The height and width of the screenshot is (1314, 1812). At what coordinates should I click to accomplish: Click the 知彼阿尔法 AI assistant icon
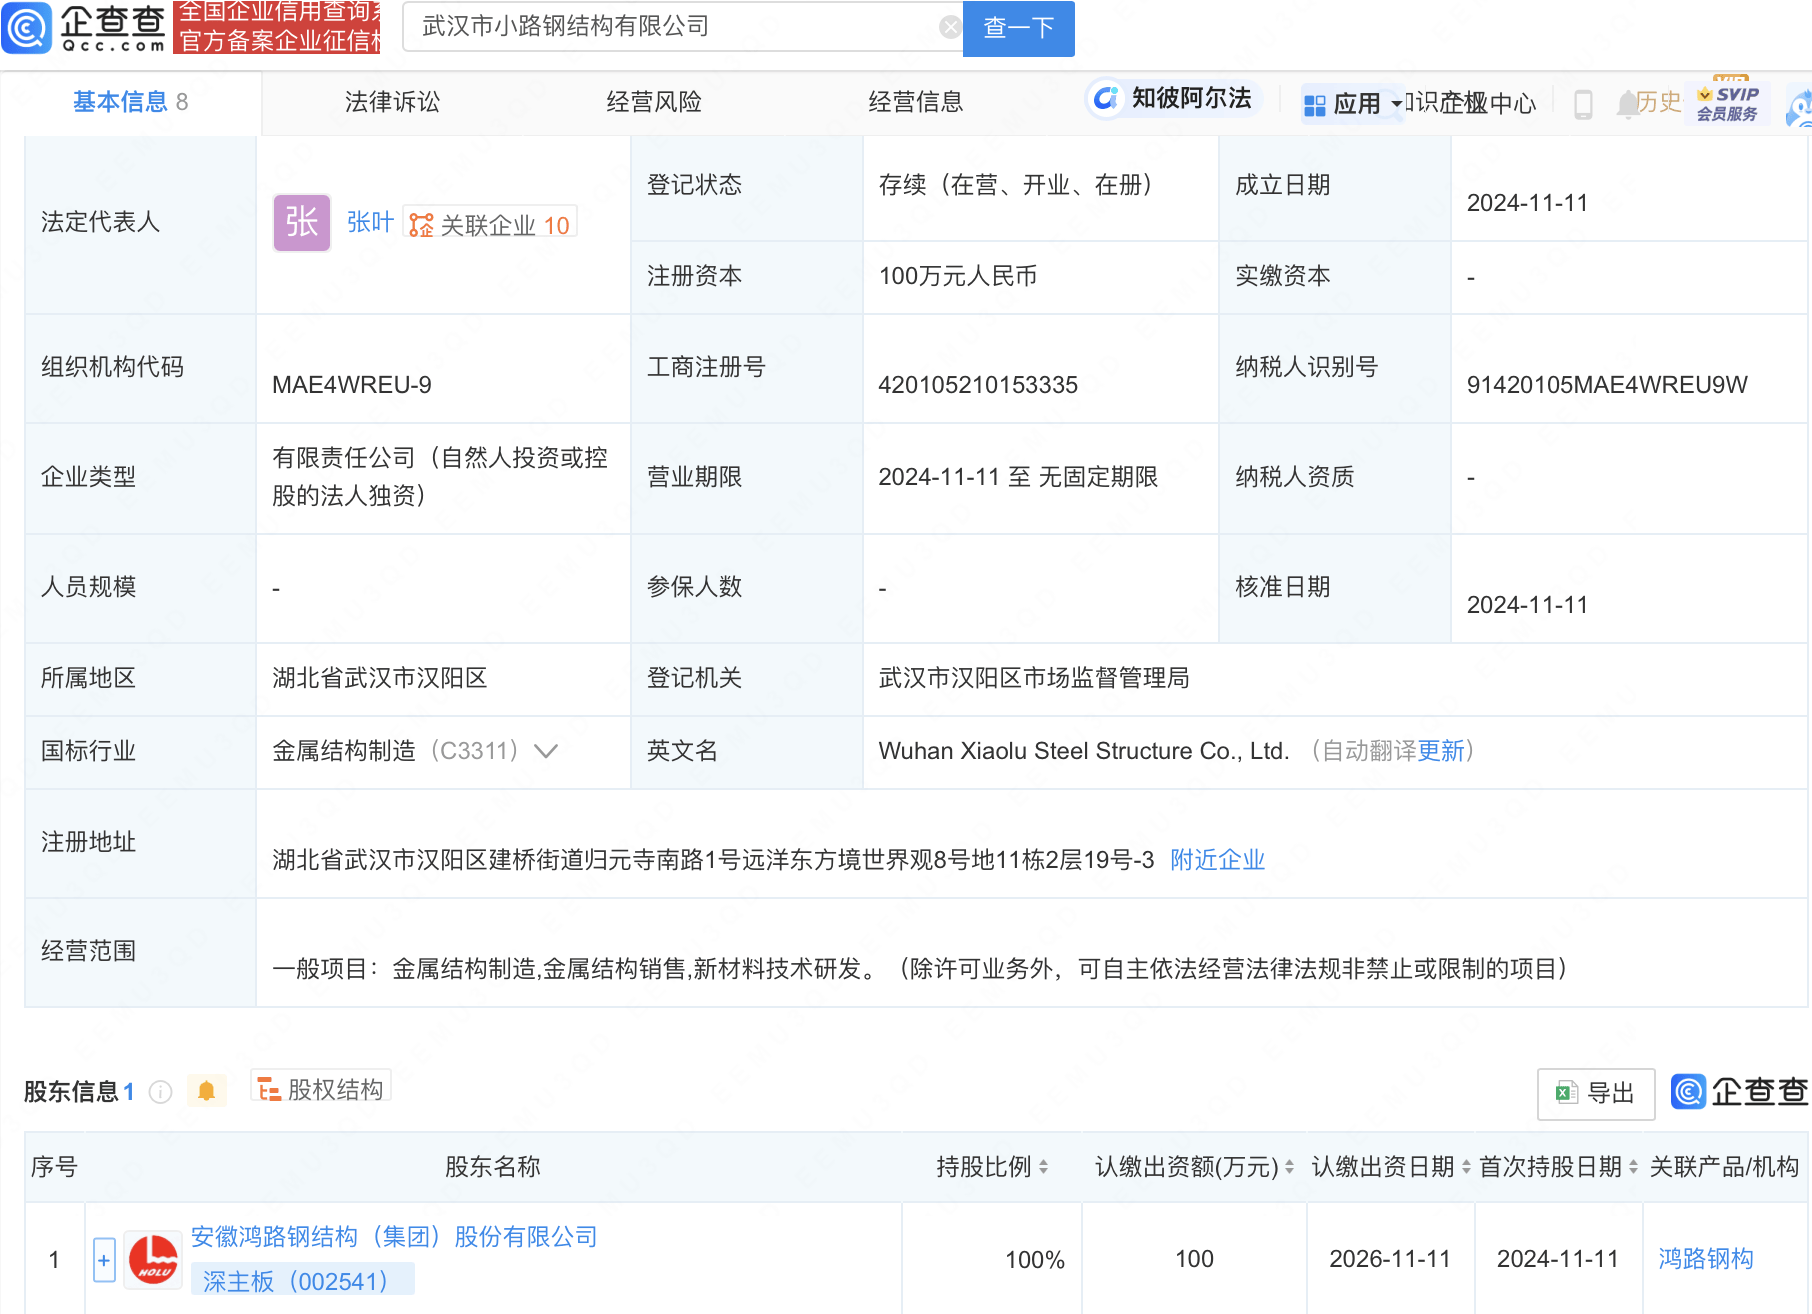coord(1105,98)
